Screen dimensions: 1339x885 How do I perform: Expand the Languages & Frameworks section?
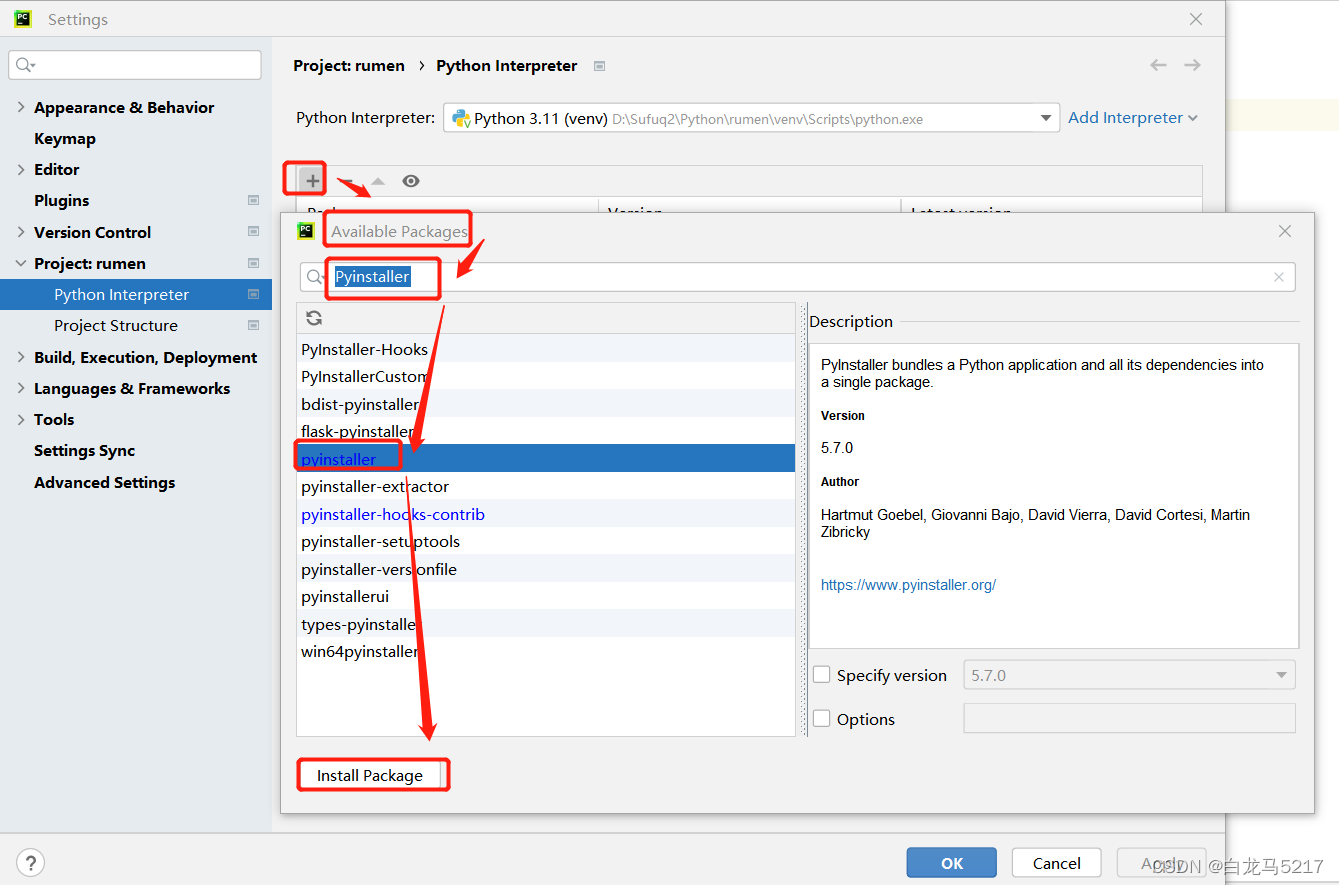(x=21, y=388)
